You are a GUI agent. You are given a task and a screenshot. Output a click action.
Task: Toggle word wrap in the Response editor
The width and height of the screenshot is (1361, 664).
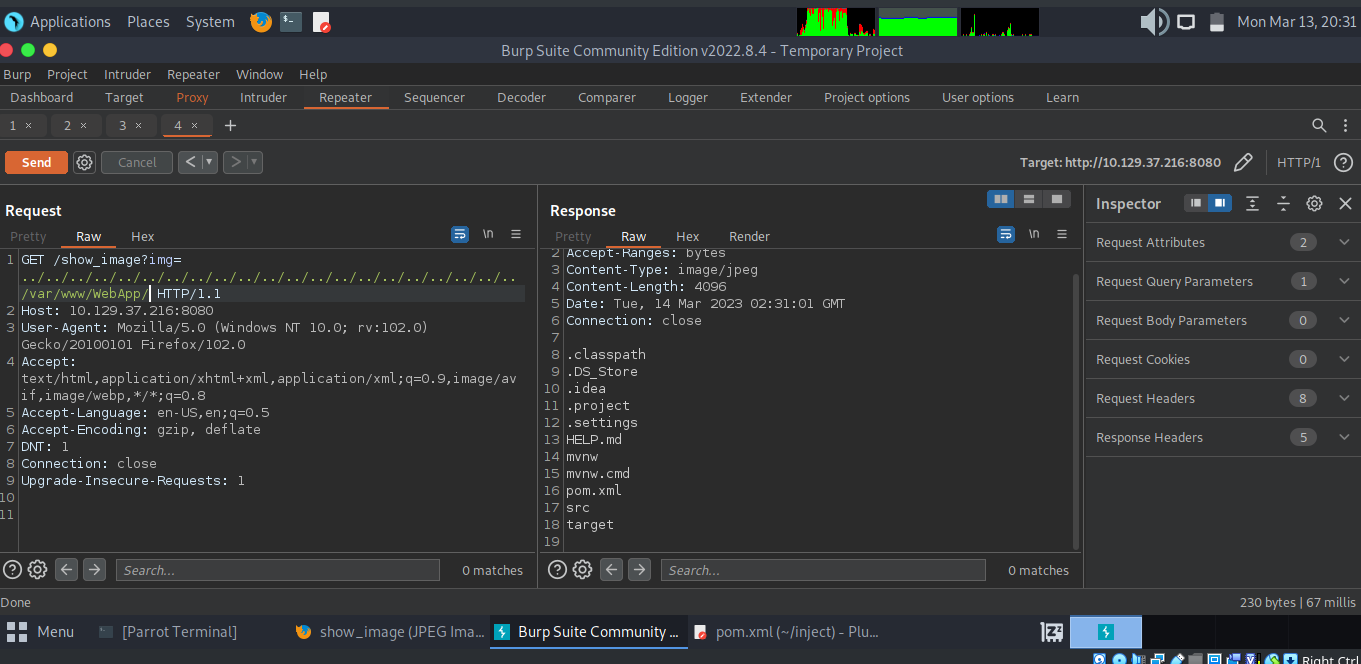(1006, 234)
